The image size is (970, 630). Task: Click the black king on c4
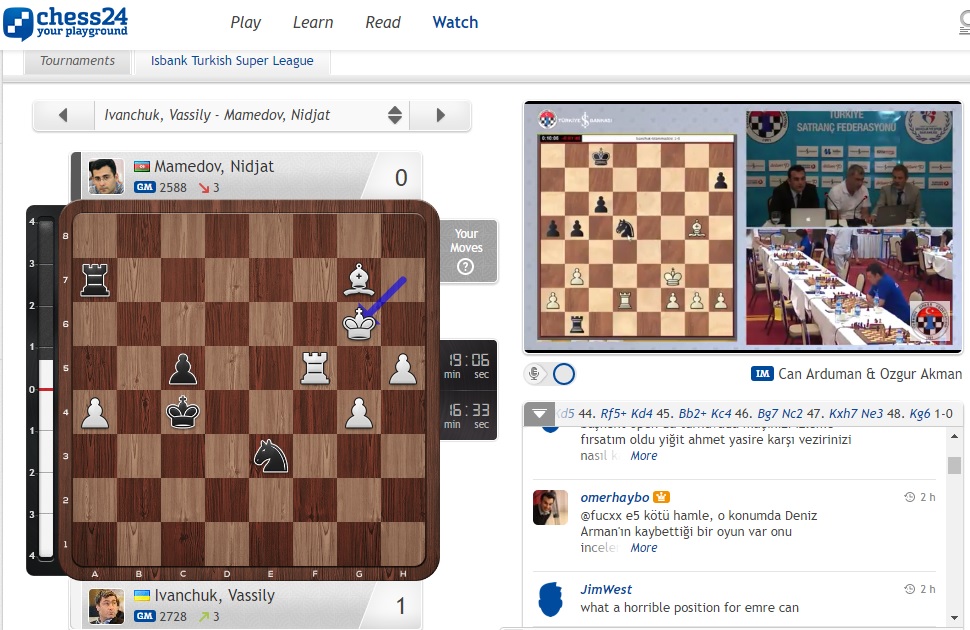pos(183,412)
